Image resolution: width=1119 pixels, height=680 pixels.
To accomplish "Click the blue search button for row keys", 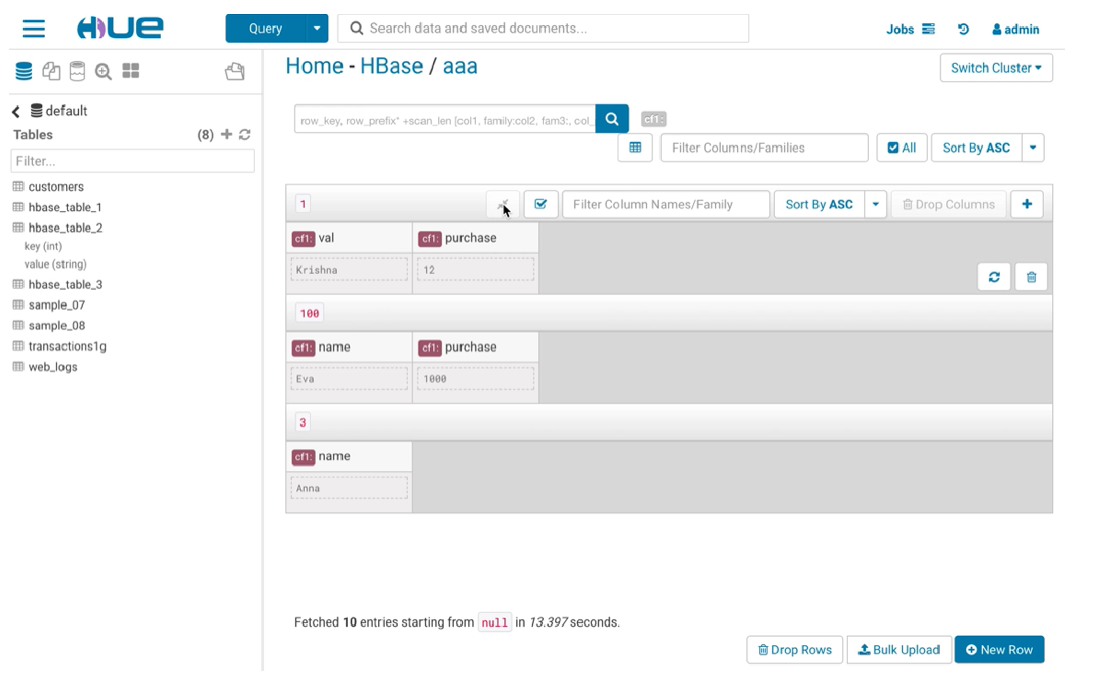I will pyautogui.click(x=612, y=119).
